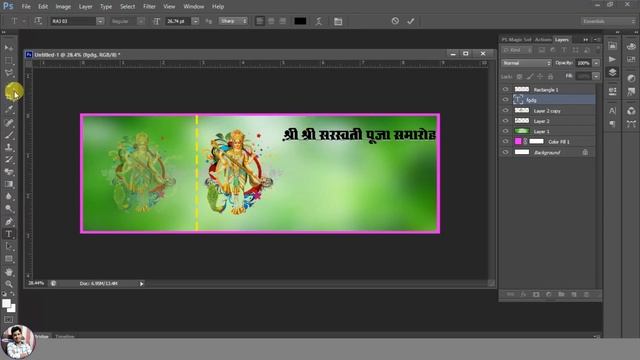
Task: Open Character panel from dock A icon
Action: [x=612, y=110]
